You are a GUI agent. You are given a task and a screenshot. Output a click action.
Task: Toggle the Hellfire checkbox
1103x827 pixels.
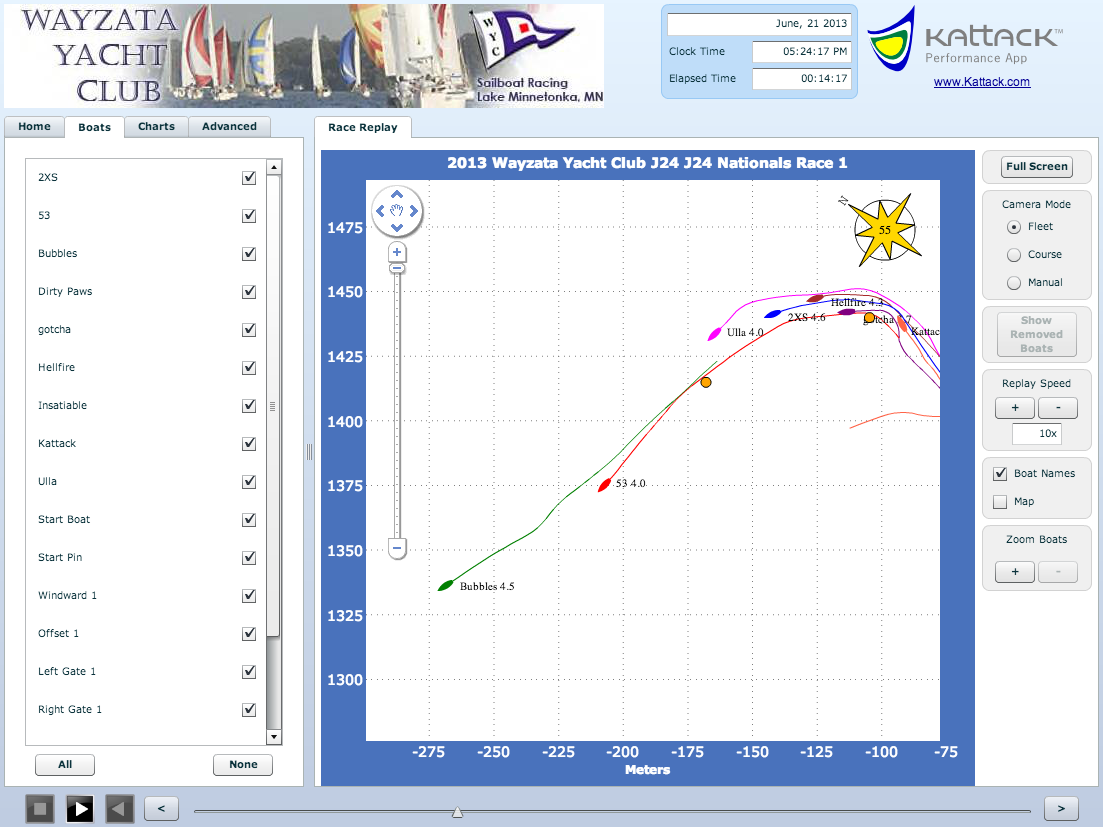[x=249, y=368]
